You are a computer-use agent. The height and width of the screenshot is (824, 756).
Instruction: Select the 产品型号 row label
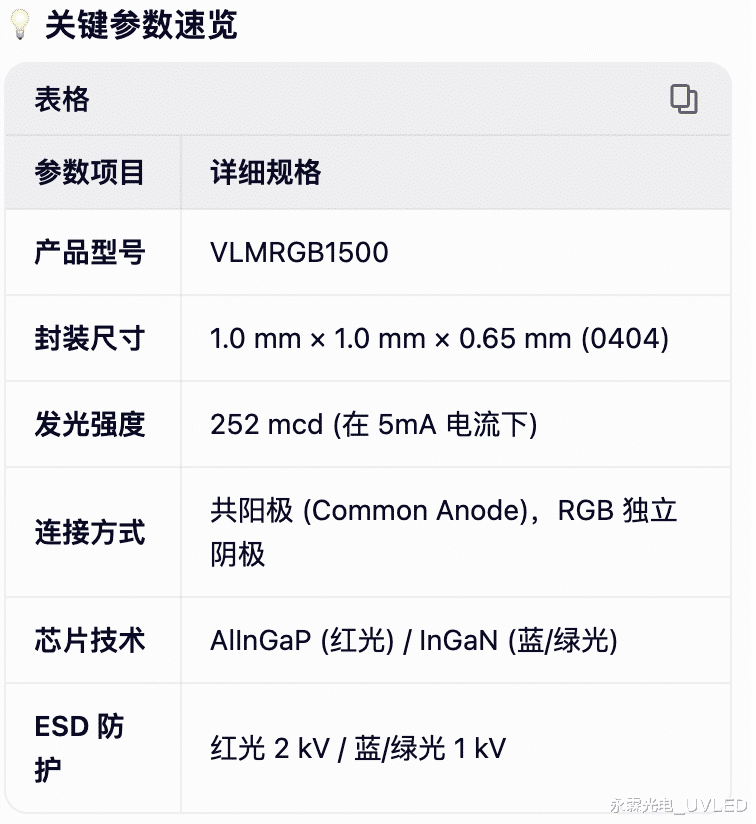90,252
